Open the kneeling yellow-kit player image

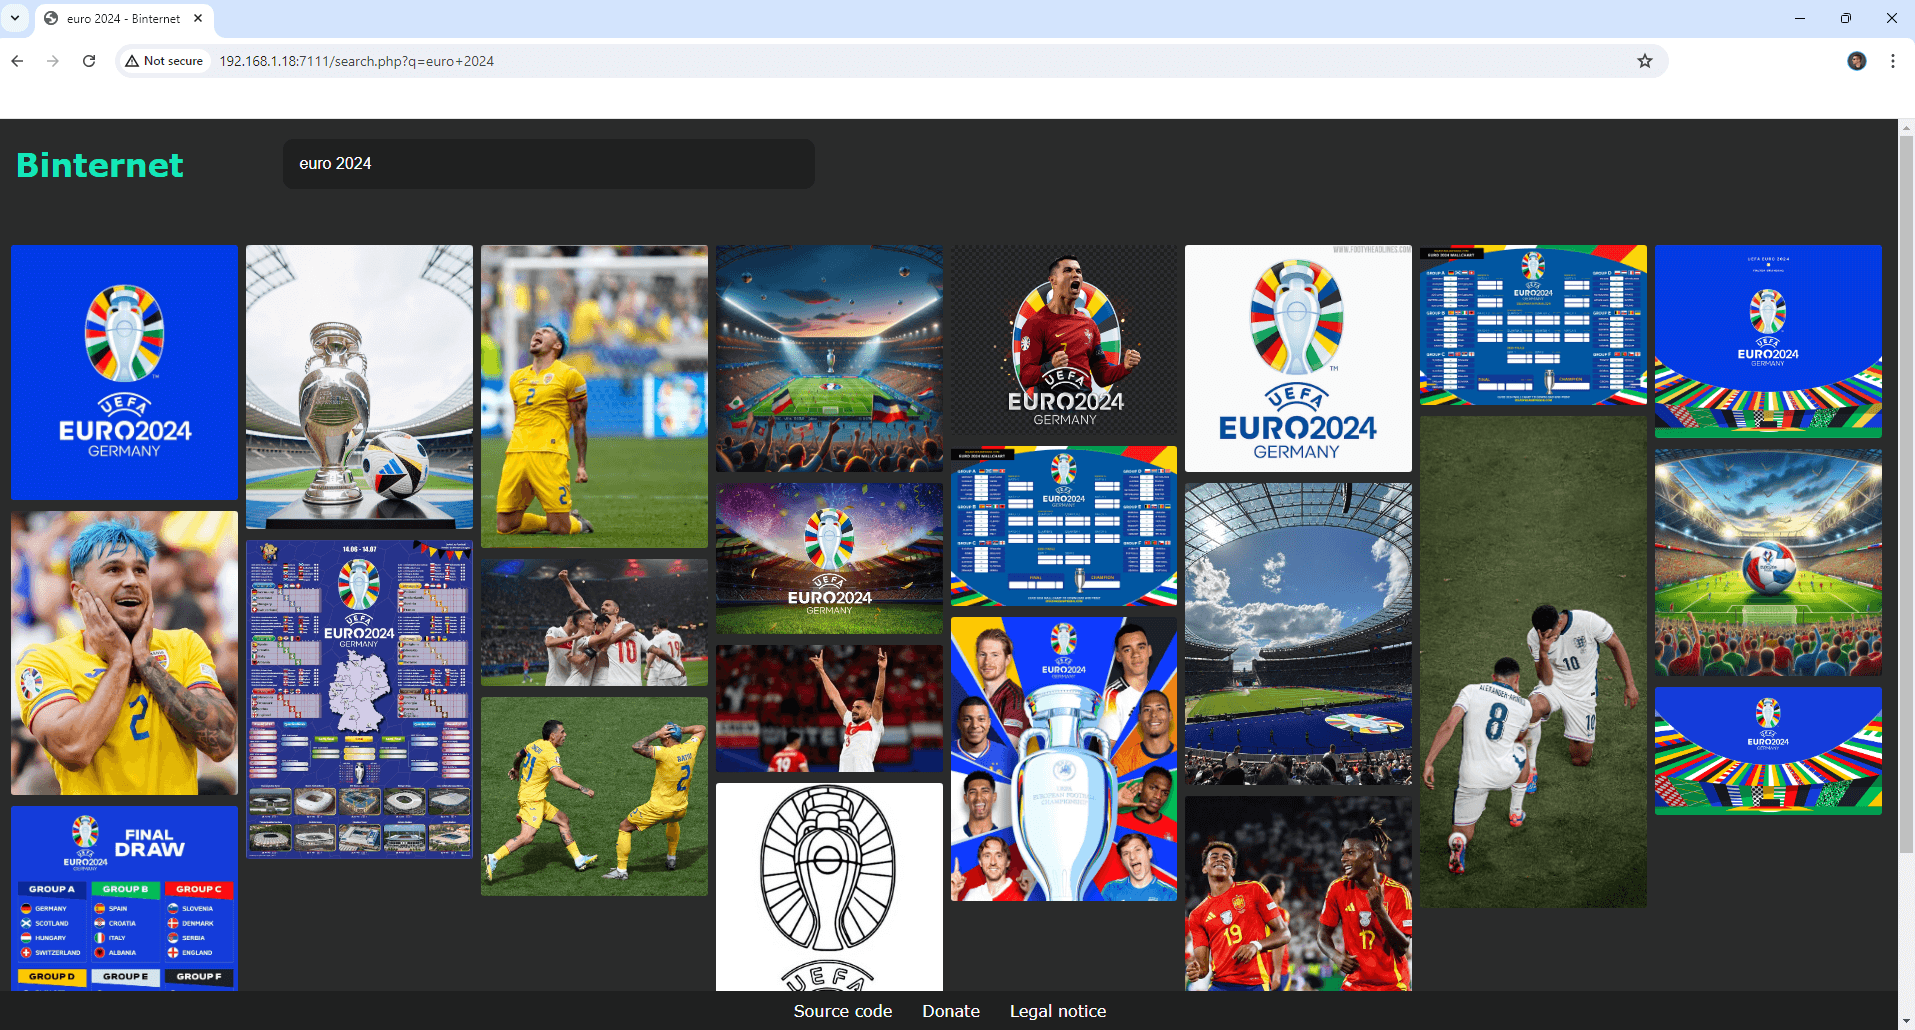(x=594, y=396)
